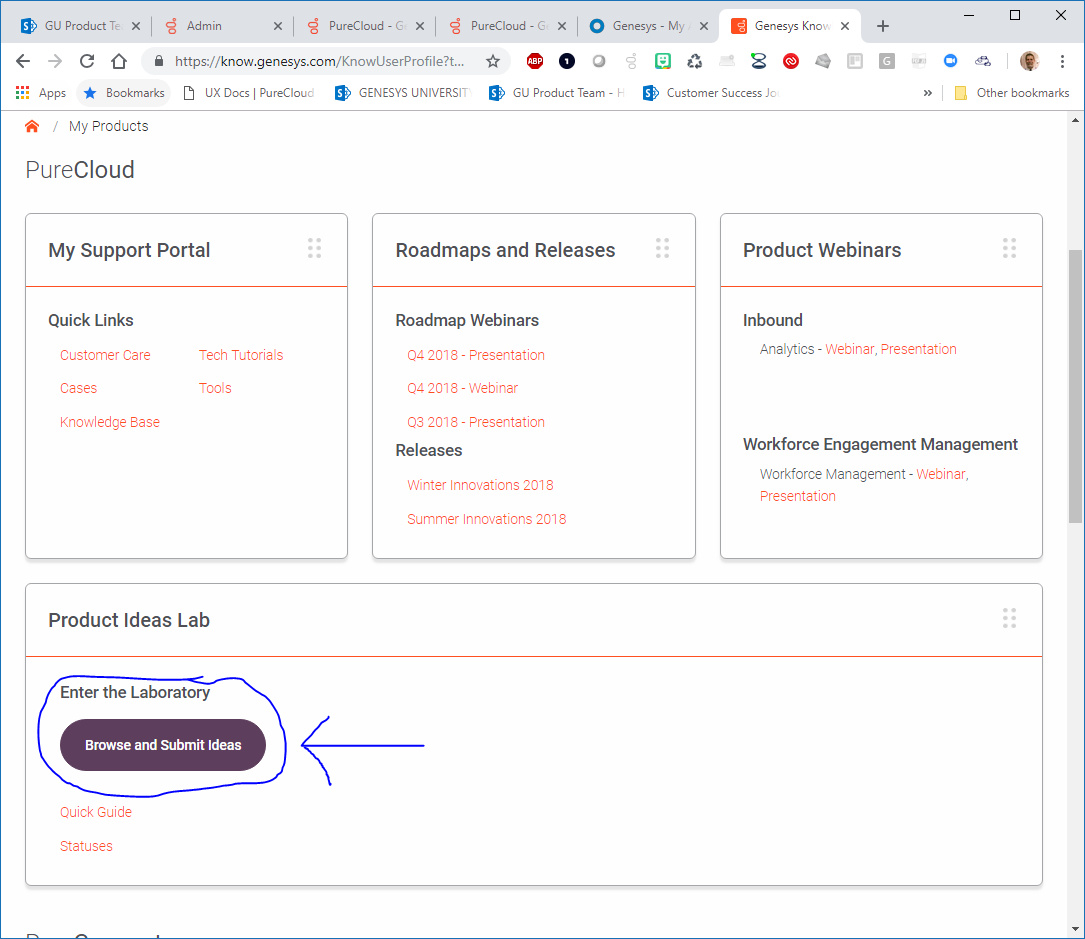Image resolution: width=1085 pixels, height=939 pixels.
Task: Click the Browse and Submit Ideas button
Action: 163,745
